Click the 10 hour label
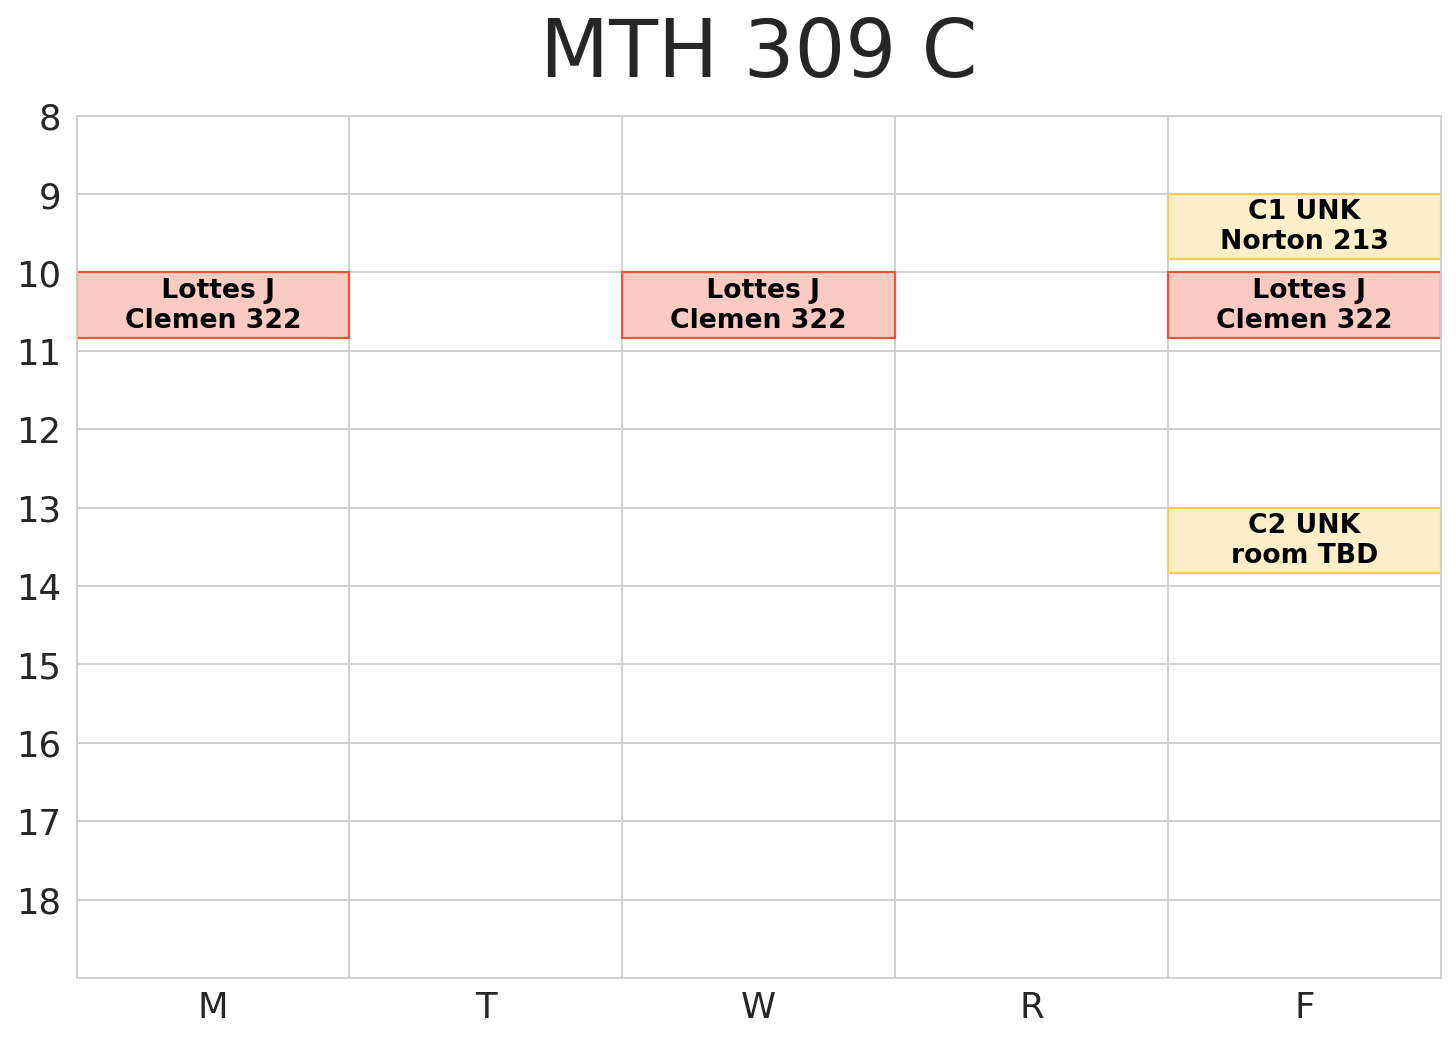Viewport: 1456px width, 1040px height. 40,275
